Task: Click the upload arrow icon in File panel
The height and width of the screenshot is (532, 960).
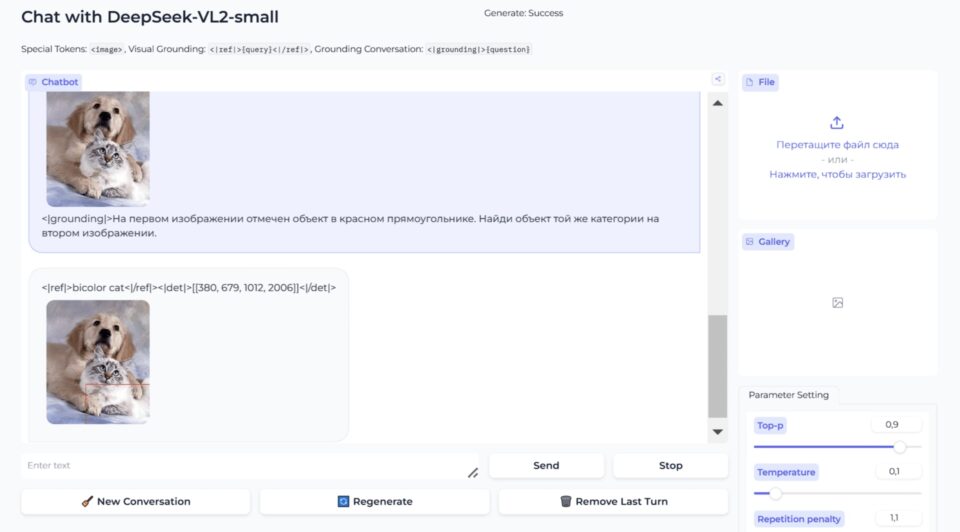Action: (837, 123)
